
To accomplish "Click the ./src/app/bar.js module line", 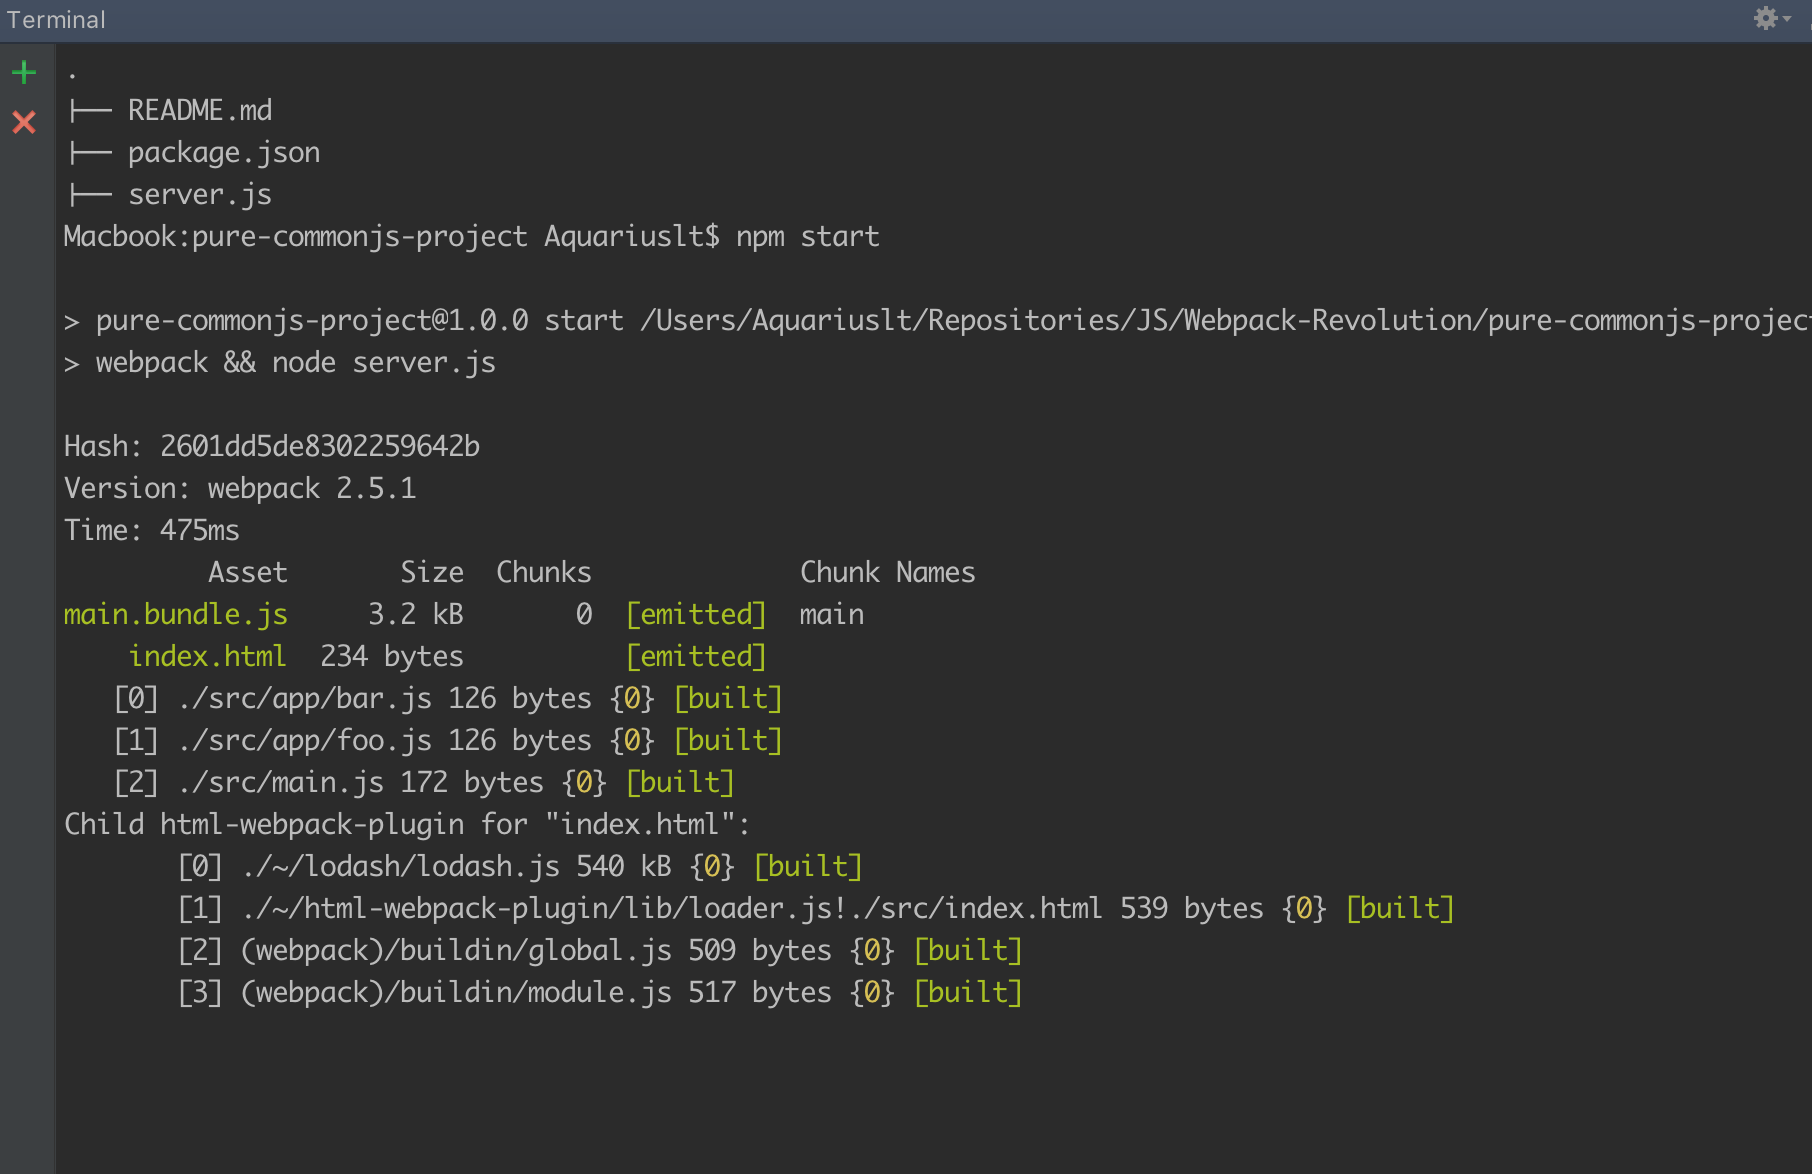I will click(448, 698).
